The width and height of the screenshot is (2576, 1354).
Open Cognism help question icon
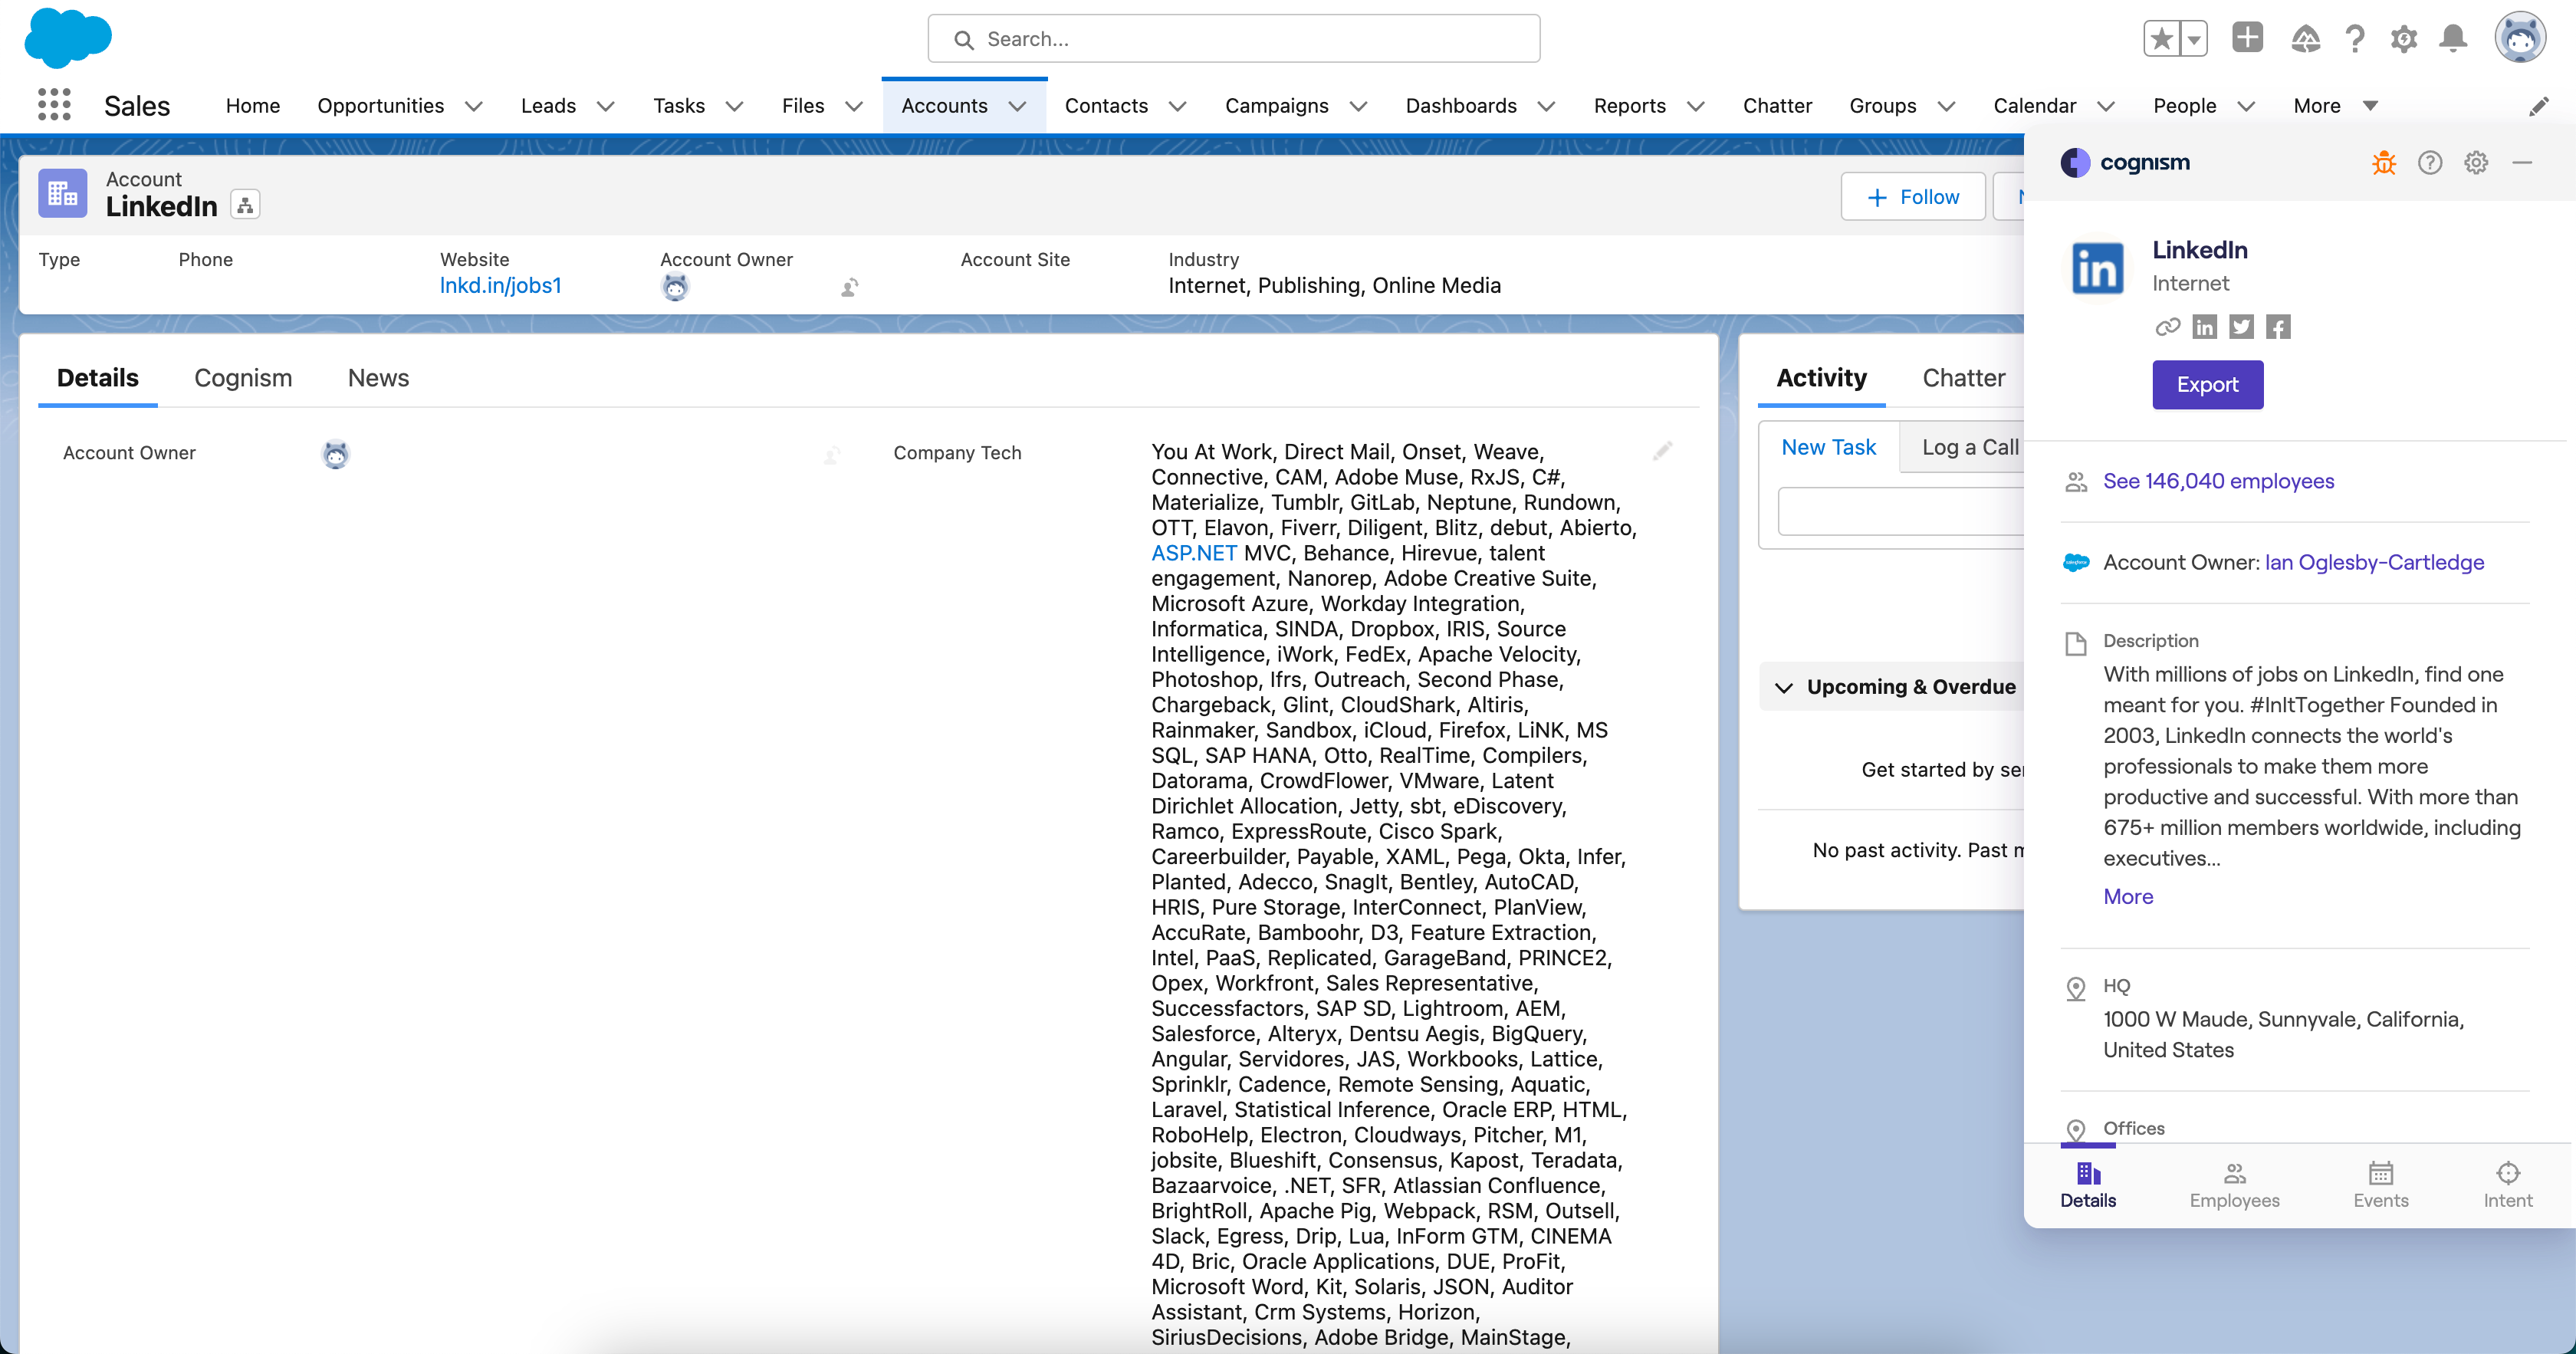[2430, 162]
